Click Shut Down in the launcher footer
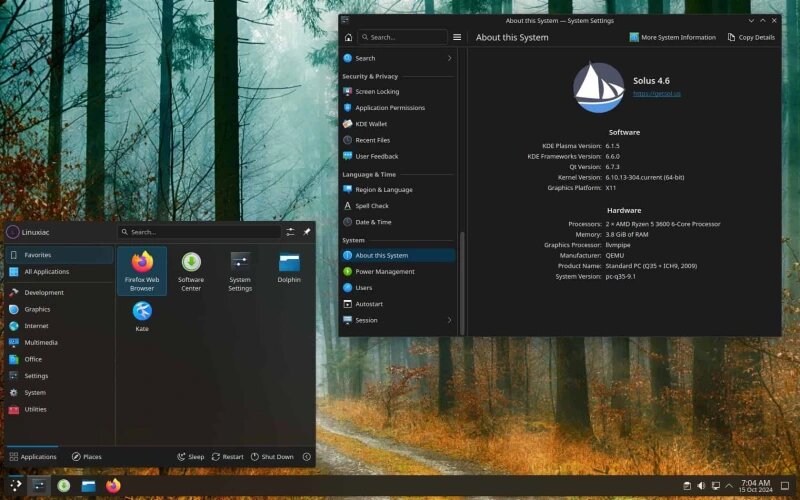This screenshot has width=800, height=500. pos(272,457)
